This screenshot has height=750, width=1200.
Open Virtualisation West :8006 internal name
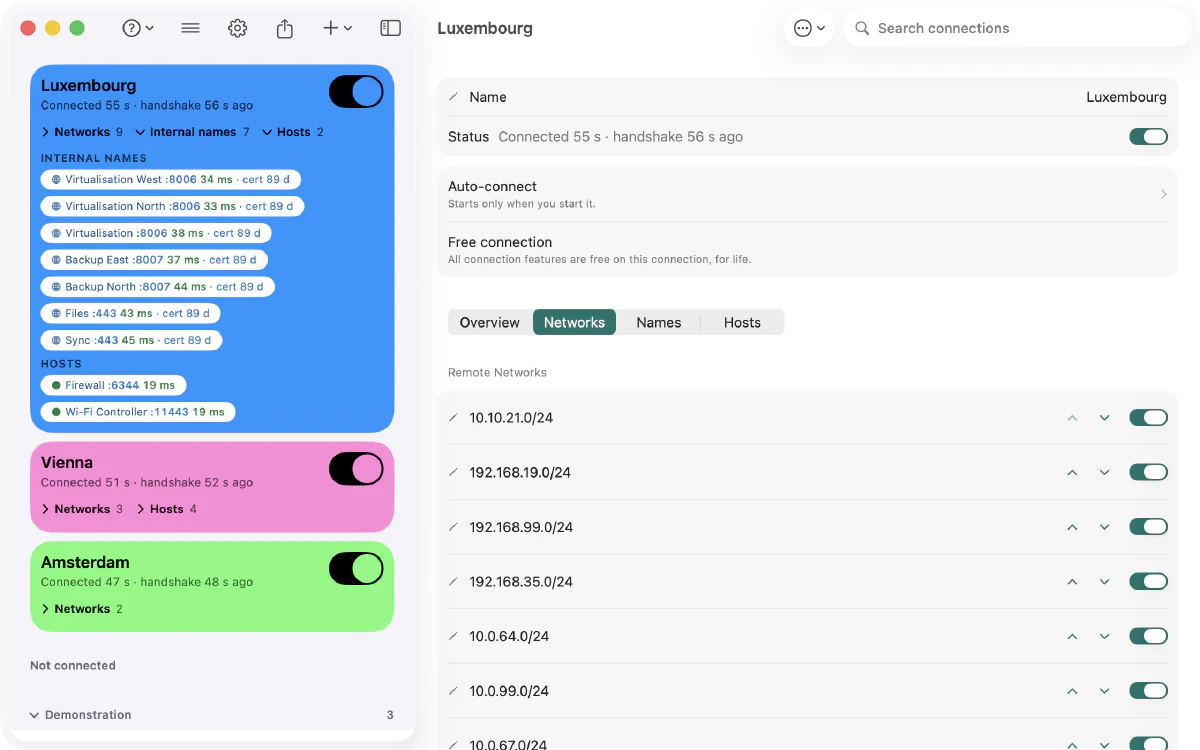tap(171, 180)
